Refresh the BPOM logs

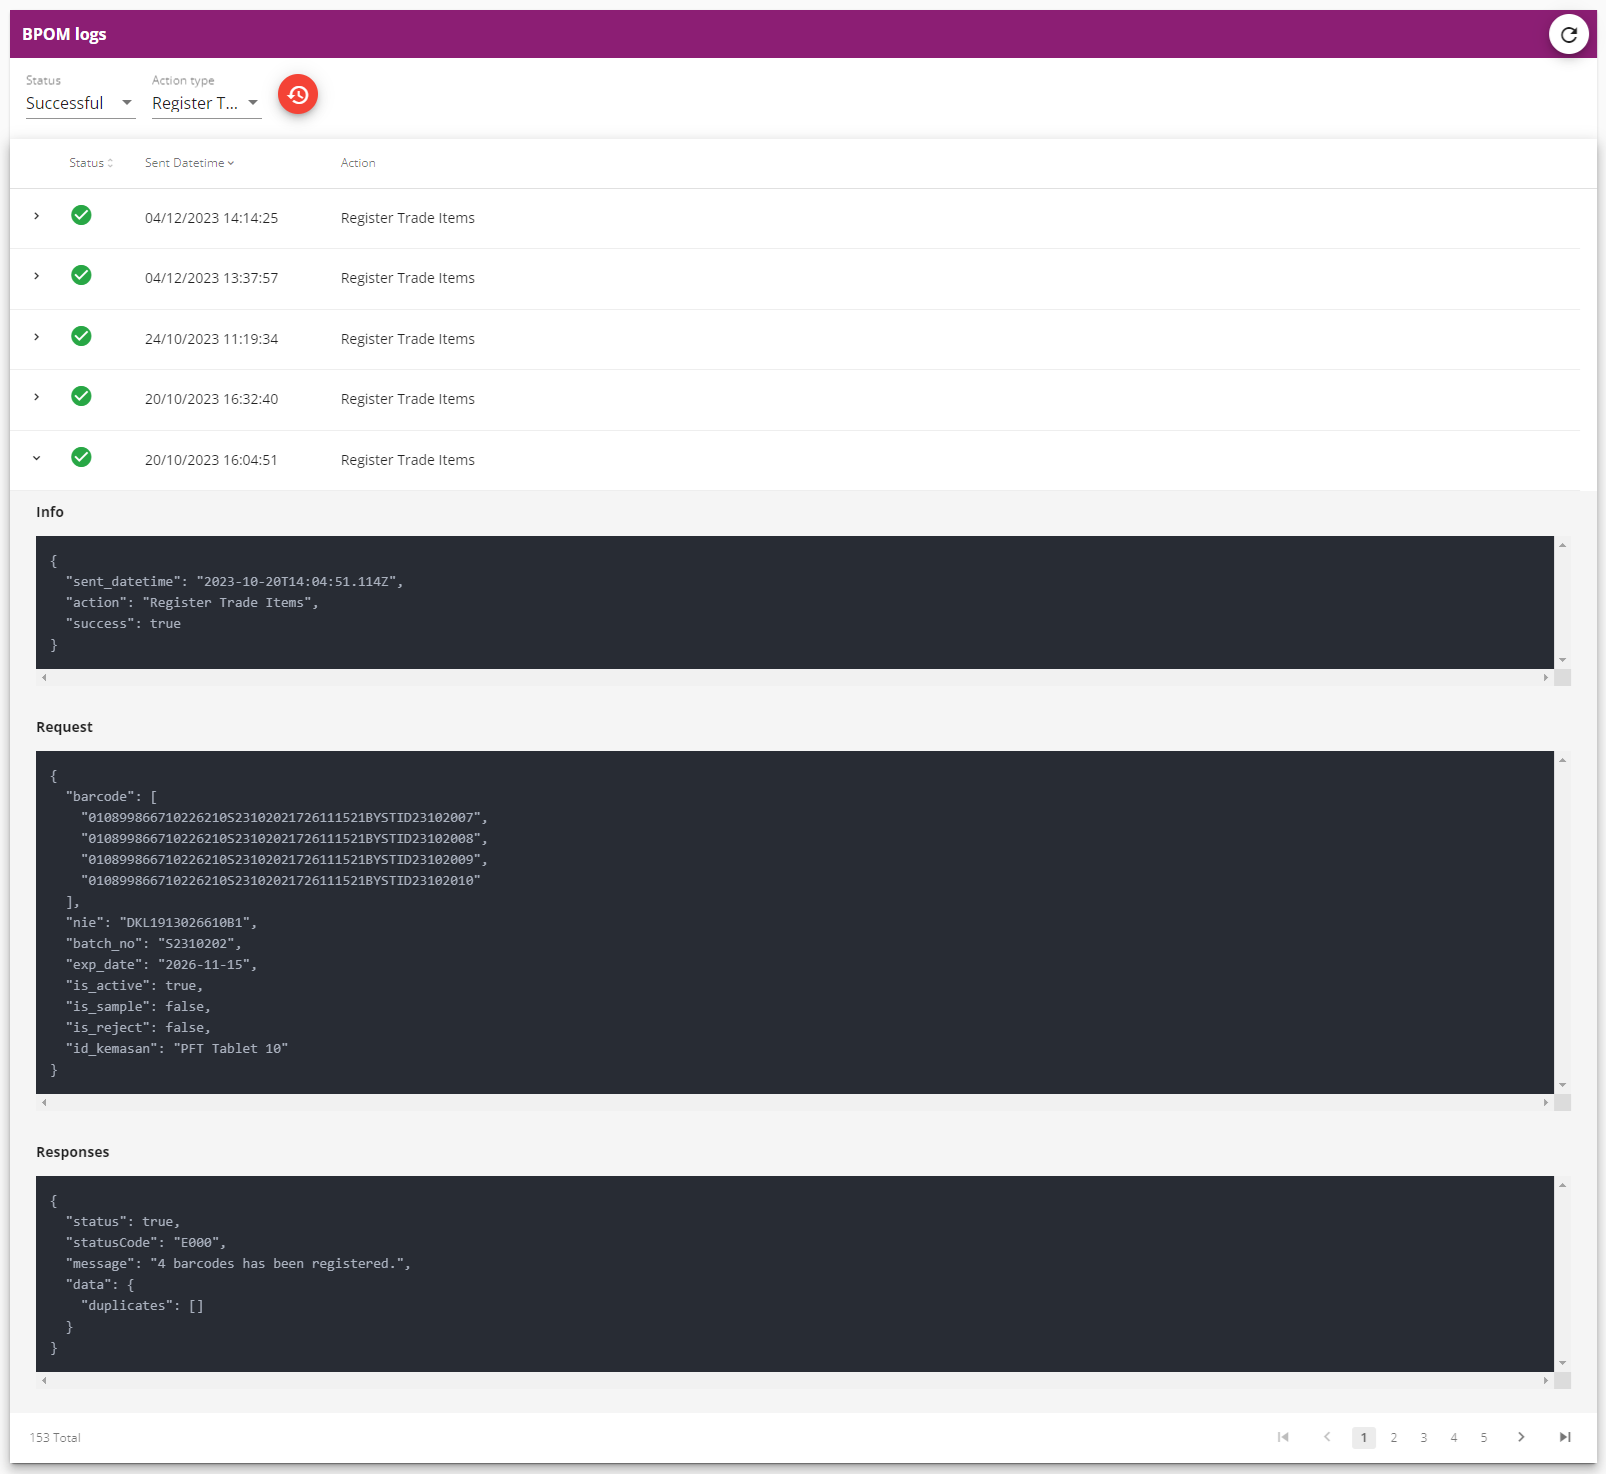pyautogui.click(x=1568, y=34)
